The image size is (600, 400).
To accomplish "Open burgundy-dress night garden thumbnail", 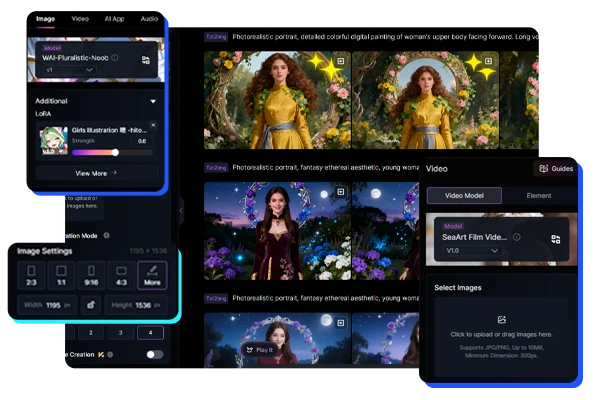I will click(x=277, y=231).
